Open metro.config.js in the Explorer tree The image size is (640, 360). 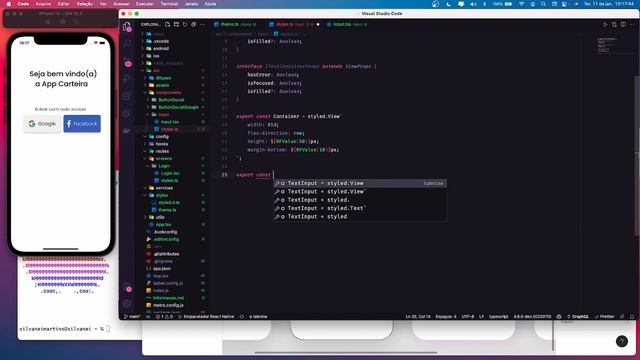click(x=168, y=305)
